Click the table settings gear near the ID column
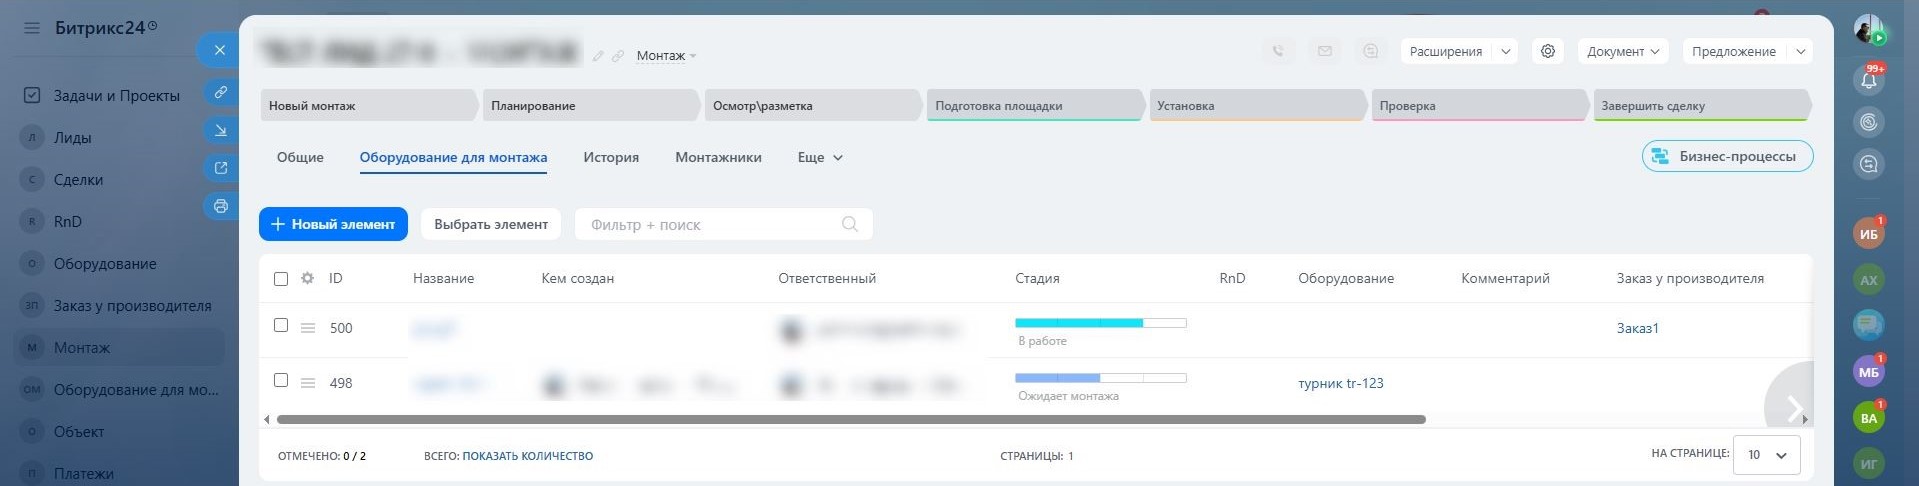This screenshot has width=1919, height=486. click(x=307, y=278)
